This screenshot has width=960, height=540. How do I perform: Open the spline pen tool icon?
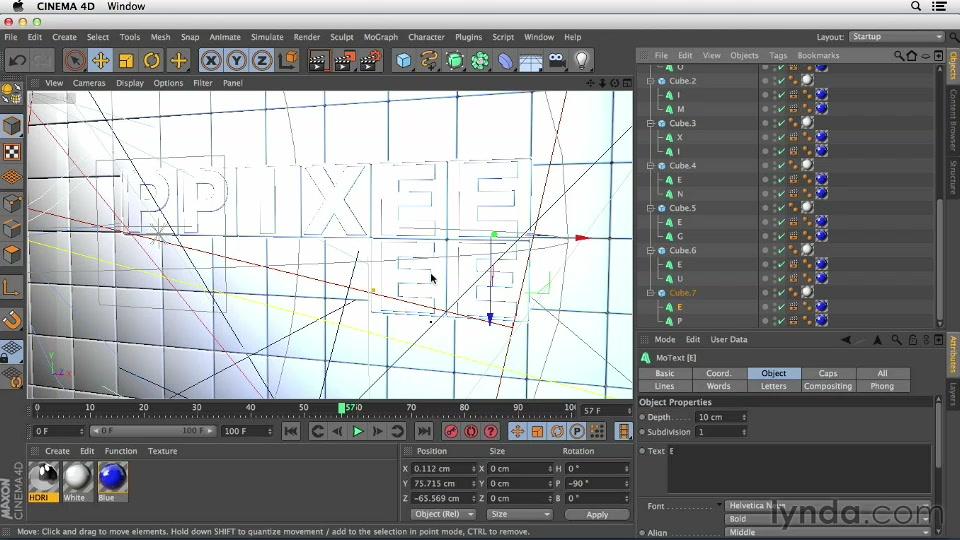[429, 61]
